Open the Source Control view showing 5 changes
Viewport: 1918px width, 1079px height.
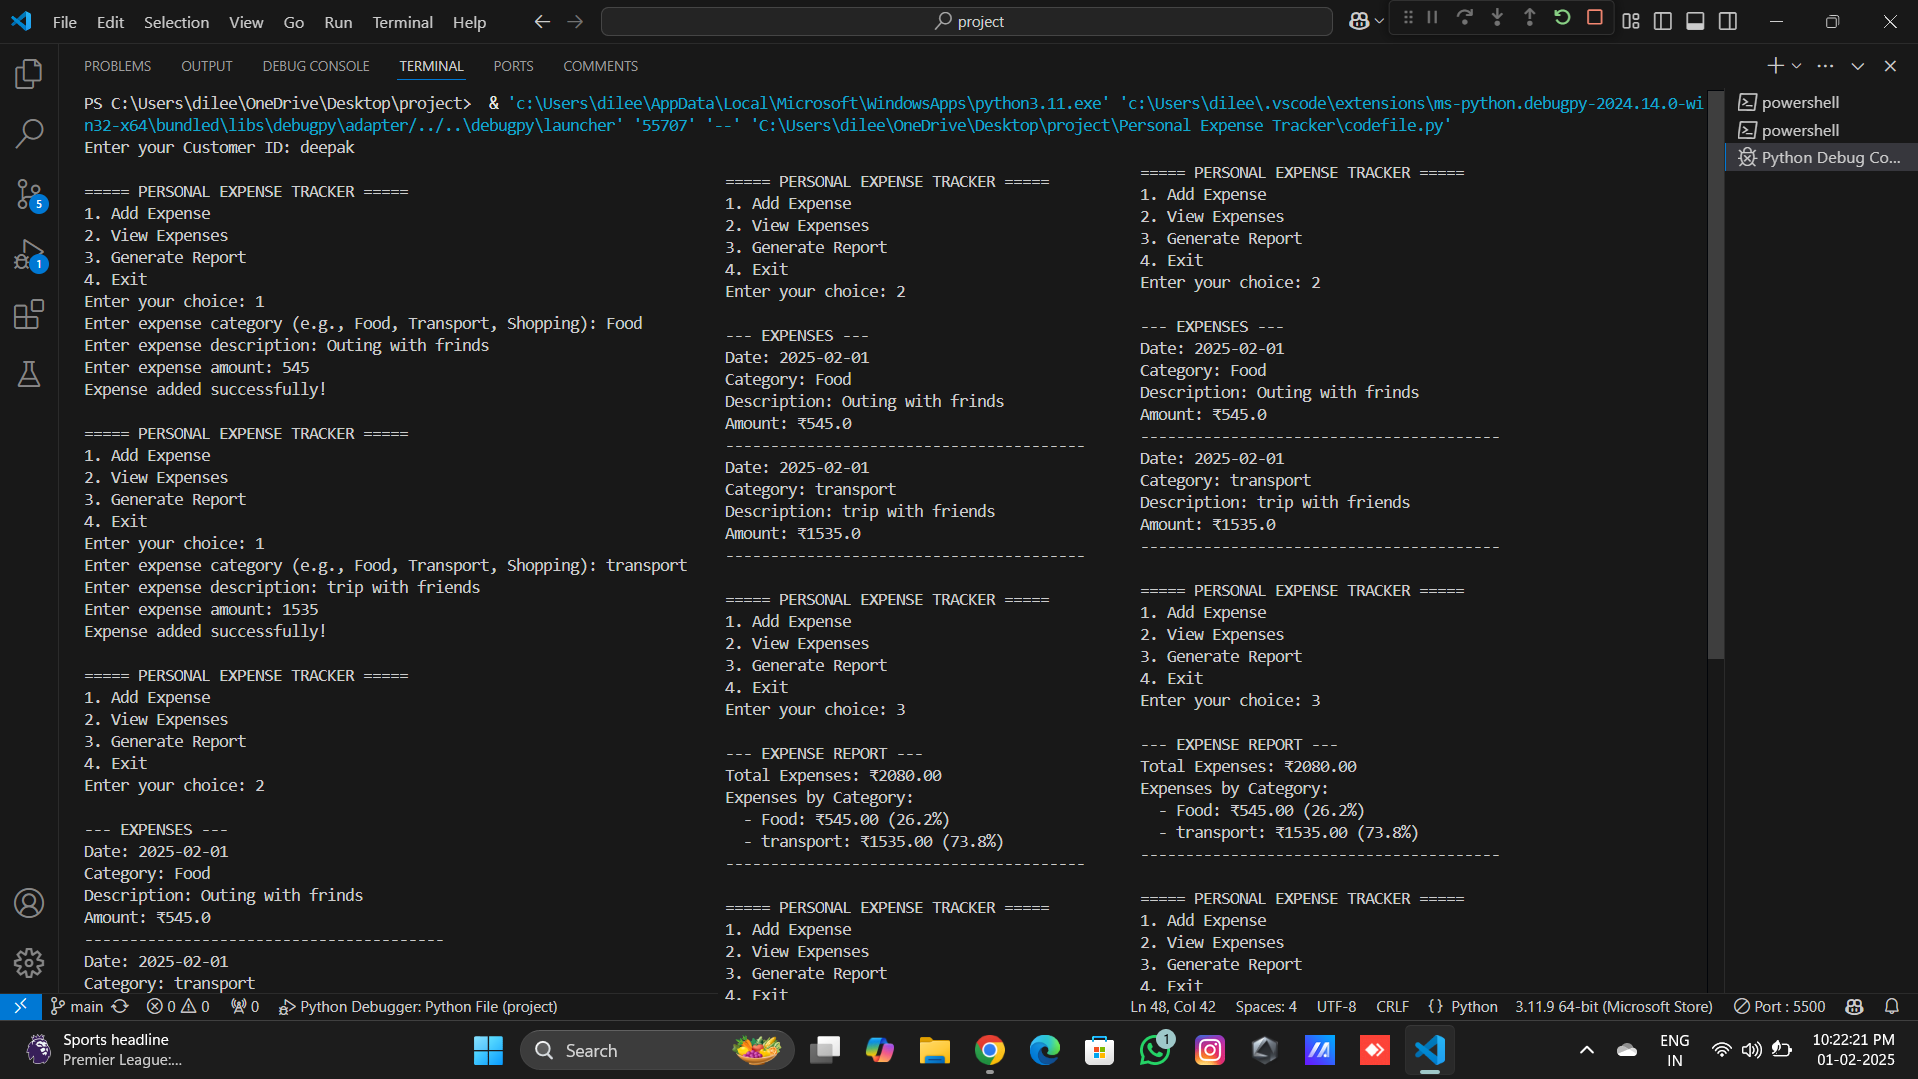click(x=29, y=196)
